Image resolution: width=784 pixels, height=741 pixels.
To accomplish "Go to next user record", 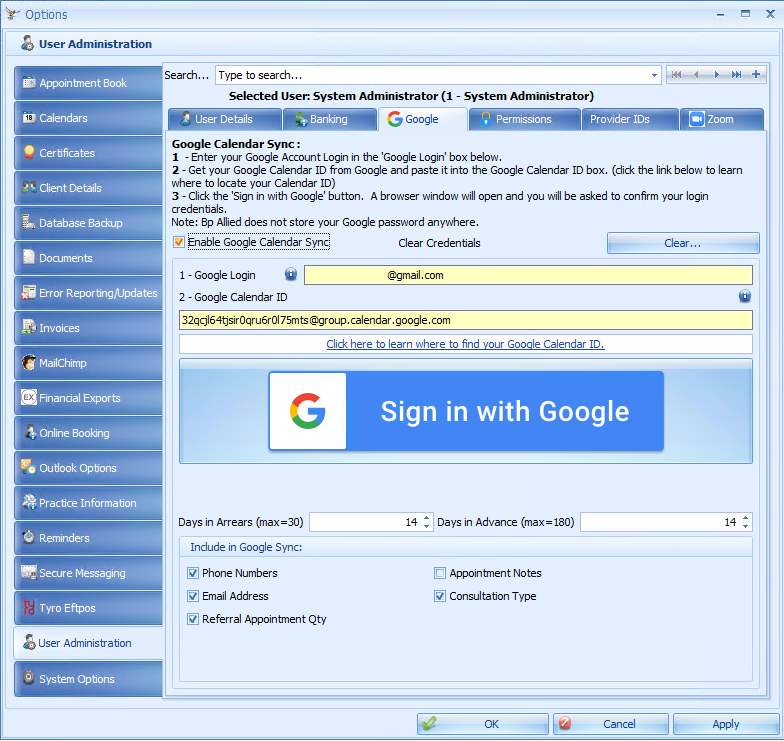I will point(716,75).
